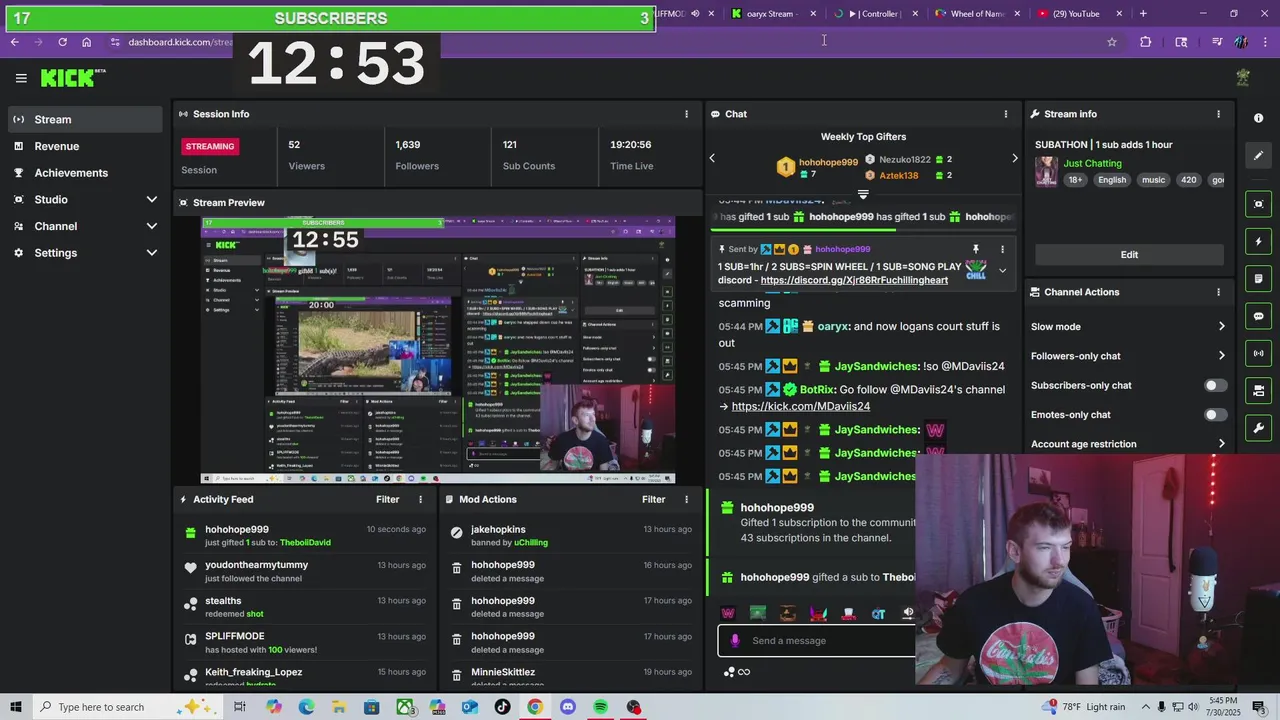Click Filter in Mod Actions
The image size is (1280, 720).
click(x=653, y=499)
